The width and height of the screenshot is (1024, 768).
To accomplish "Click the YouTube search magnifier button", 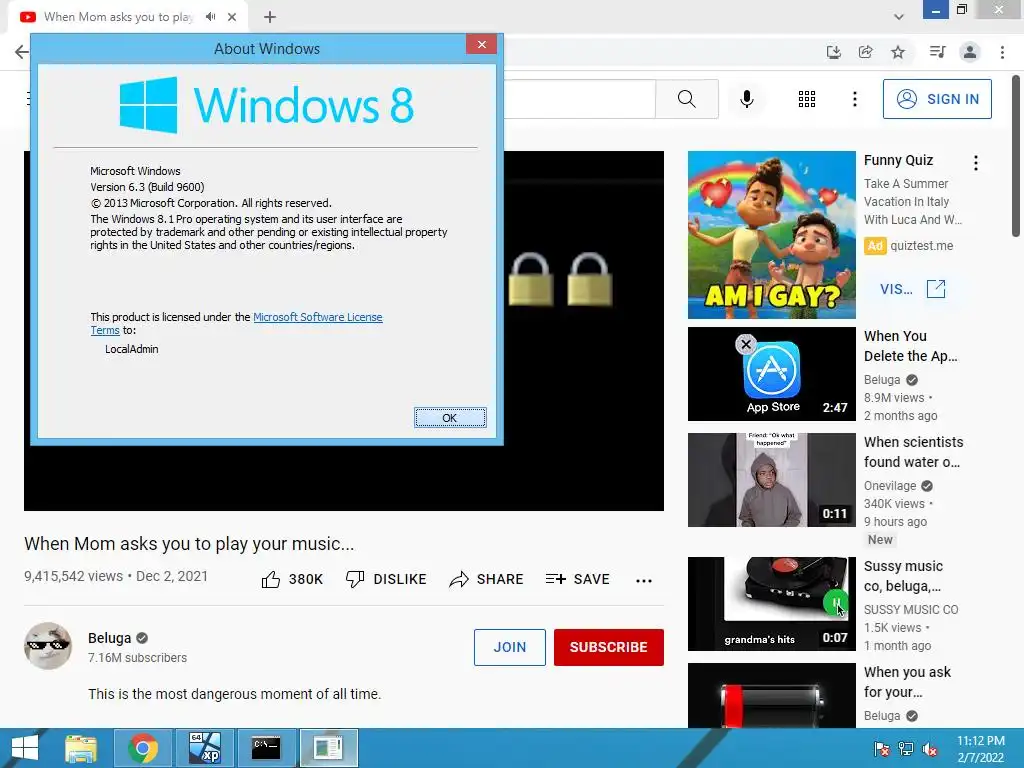I will pos(686,99).
